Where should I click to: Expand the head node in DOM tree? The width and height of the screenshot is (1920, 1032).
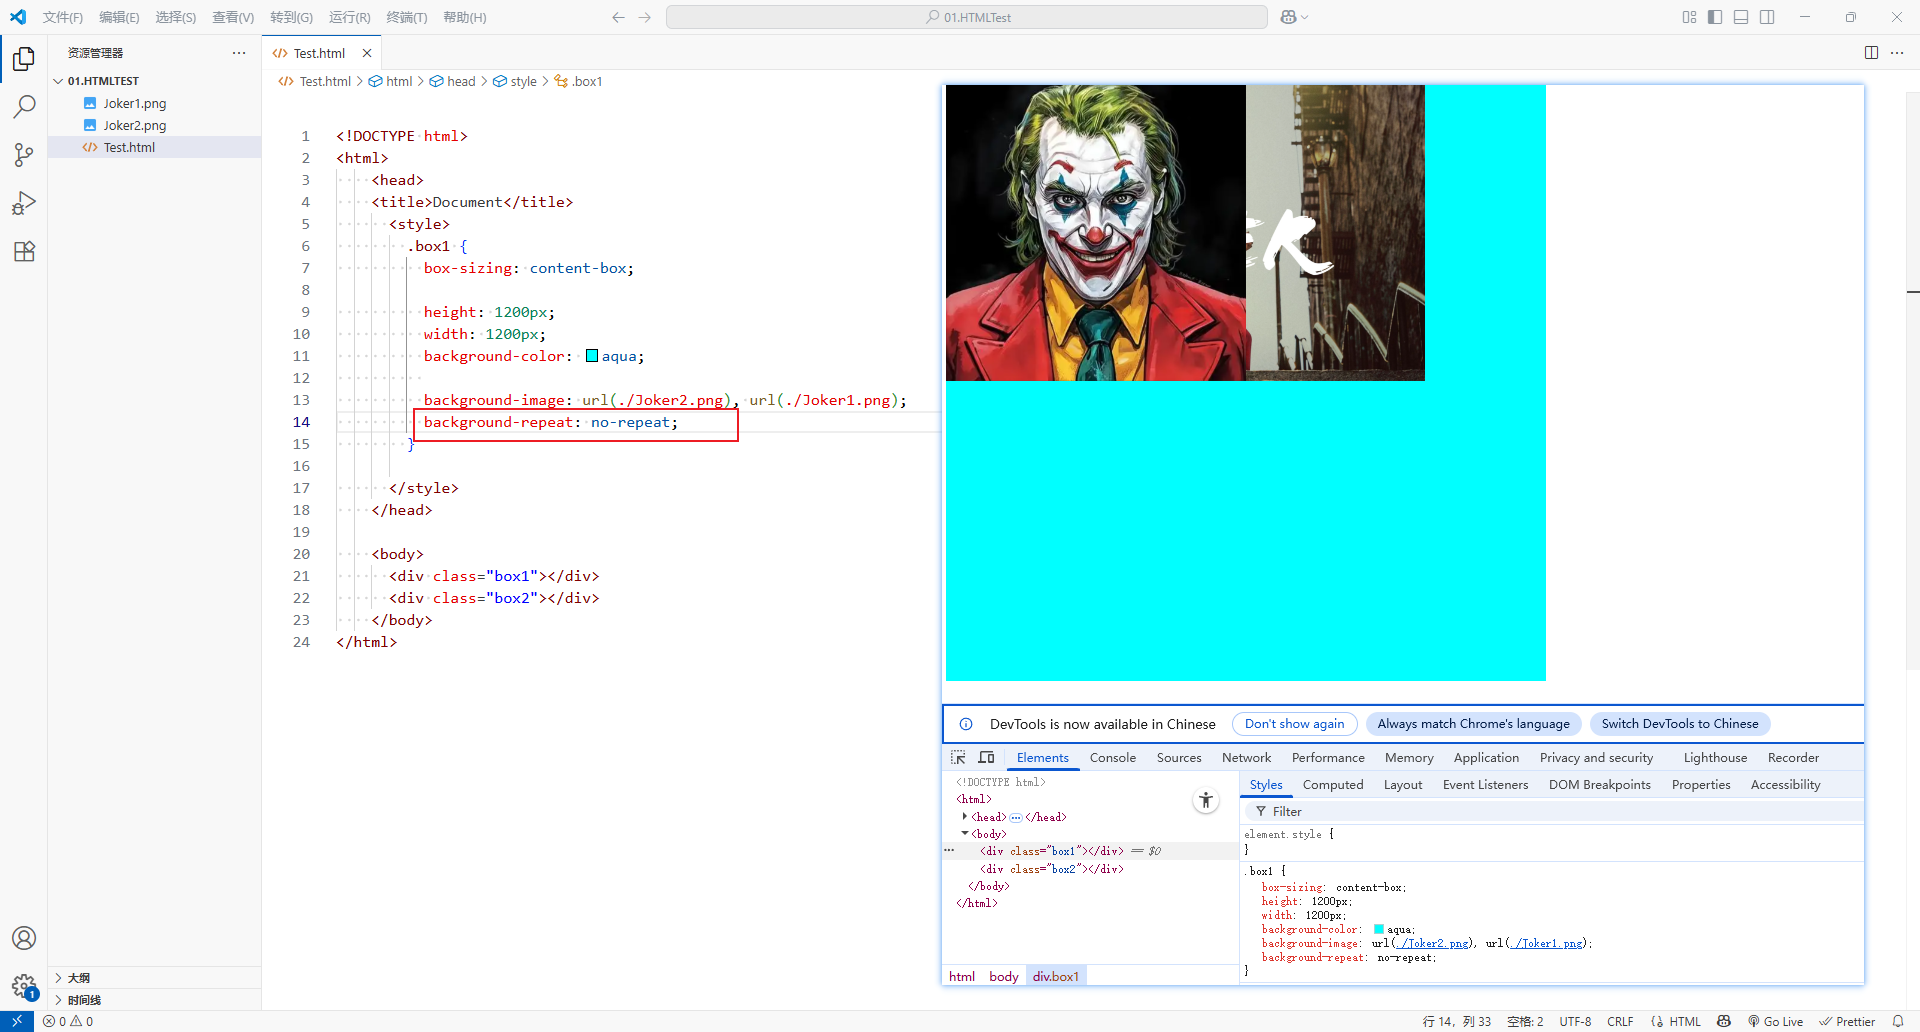(x=965, y=816)
